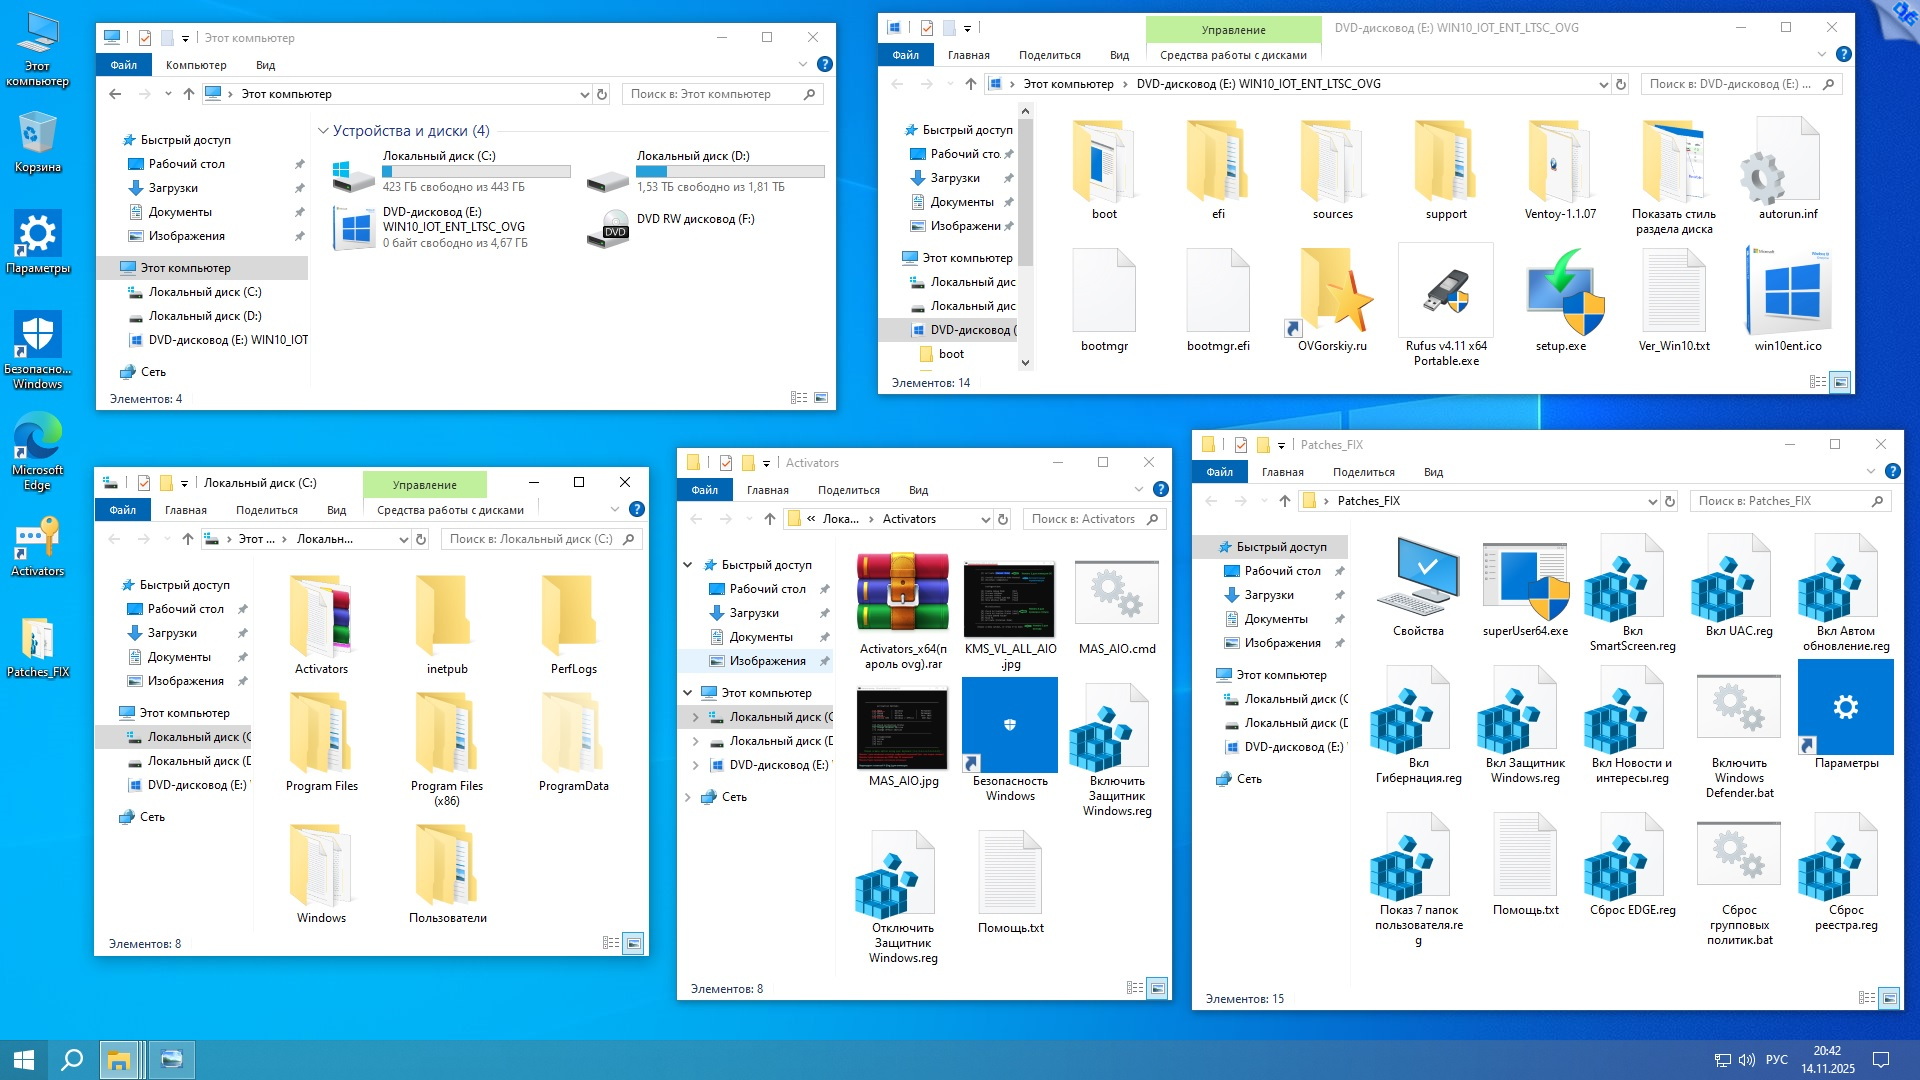This screenshot has height=1080, width=1920.
Task: Switch Patches_FIX to details view layout
Action: click(x=1866, y=998)
